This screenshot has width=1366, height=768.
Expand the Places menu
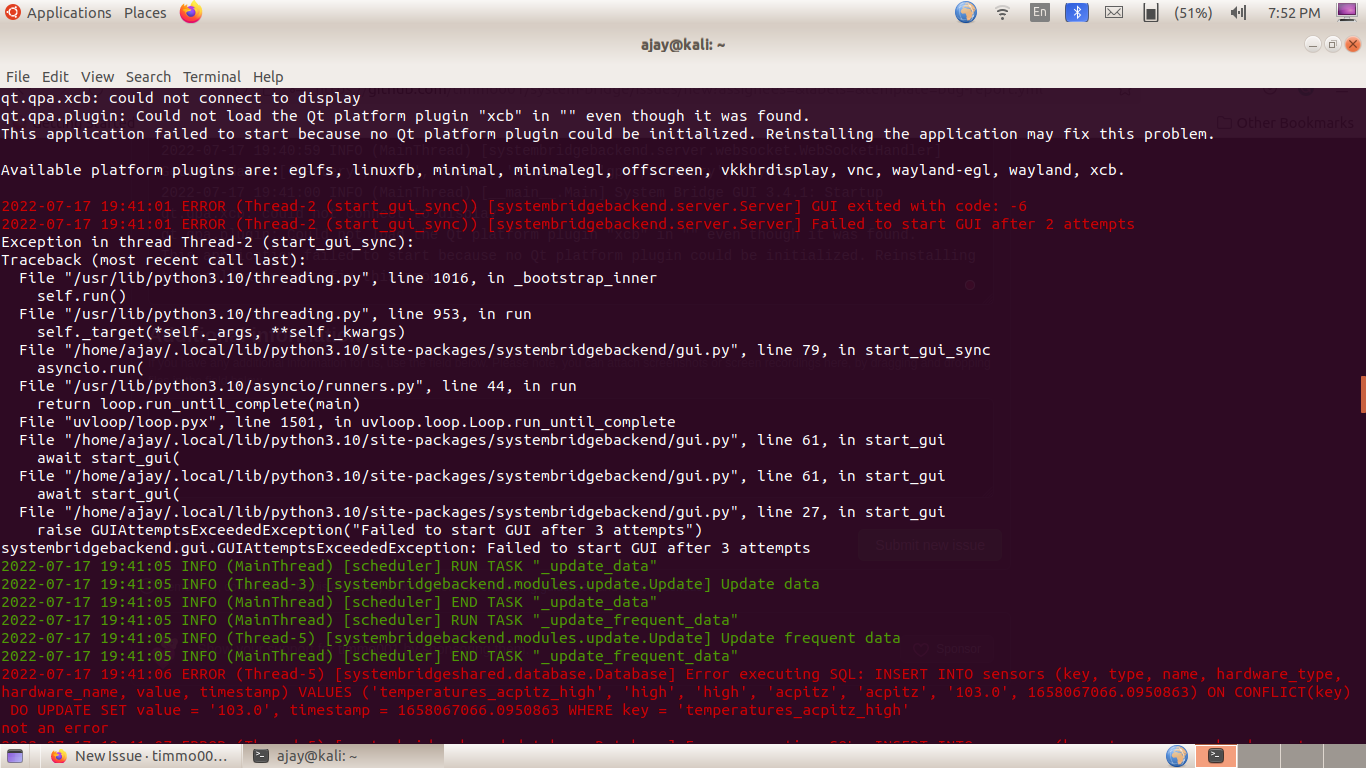(144, 13)
